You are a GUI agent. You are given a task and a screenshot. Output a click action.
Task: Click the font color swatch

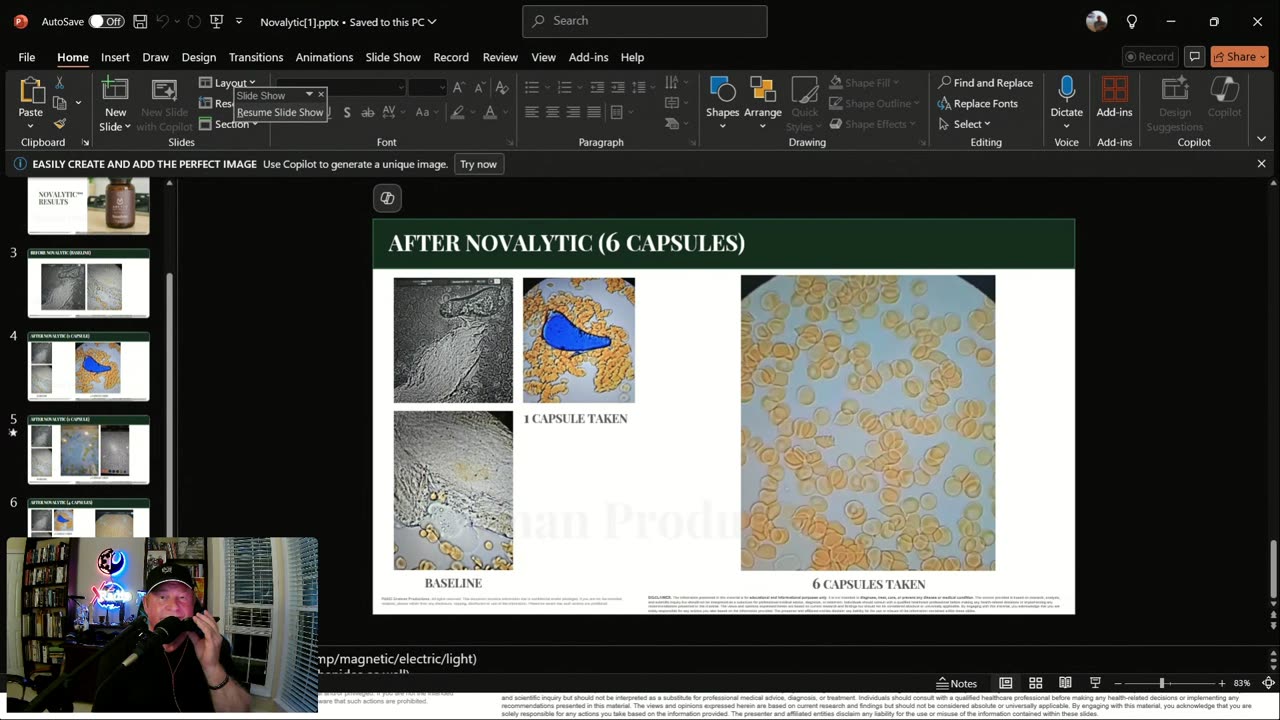coord(490,112)
